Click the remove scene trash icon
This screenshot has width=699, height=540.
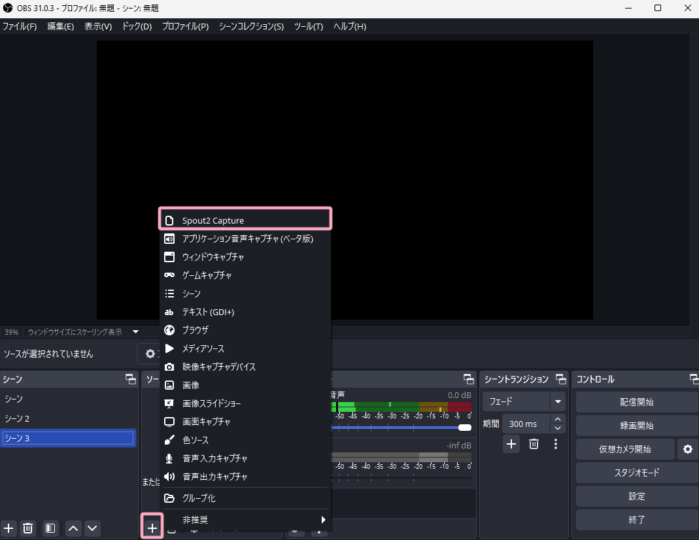(x=28, y=528)
